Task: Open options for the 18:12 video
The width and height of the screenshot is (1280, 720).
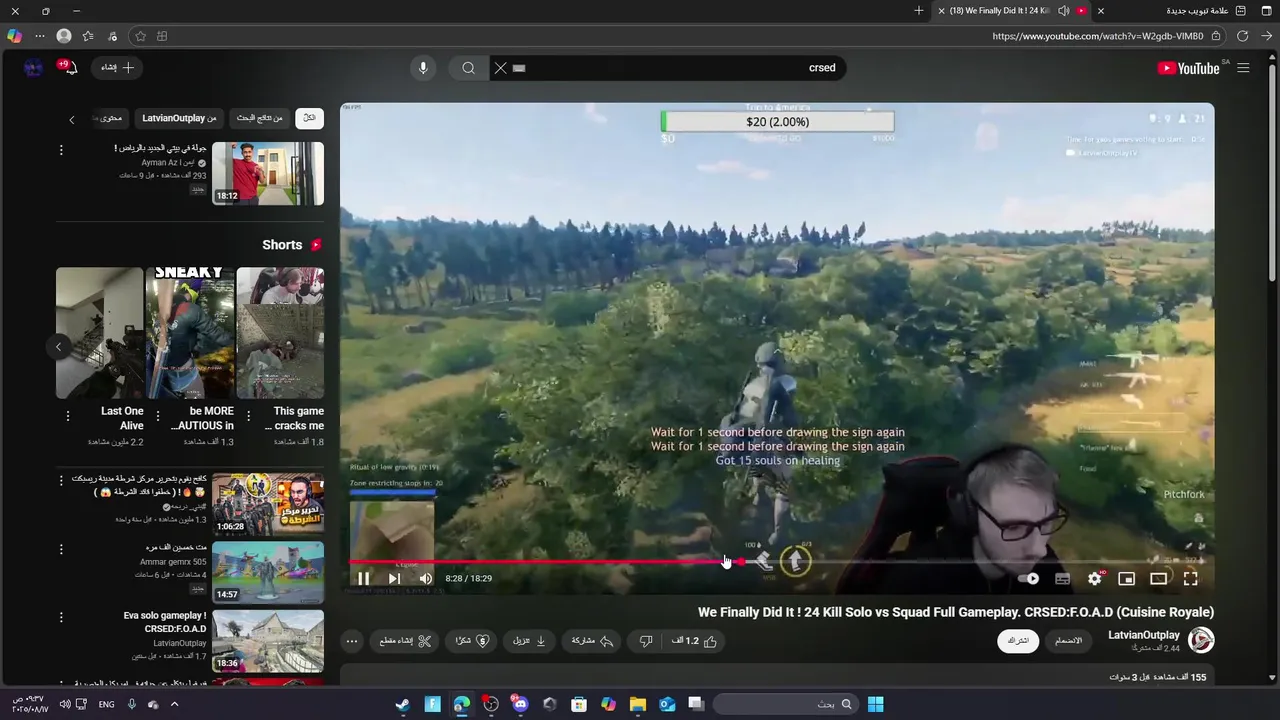Action: pos(61,150)
